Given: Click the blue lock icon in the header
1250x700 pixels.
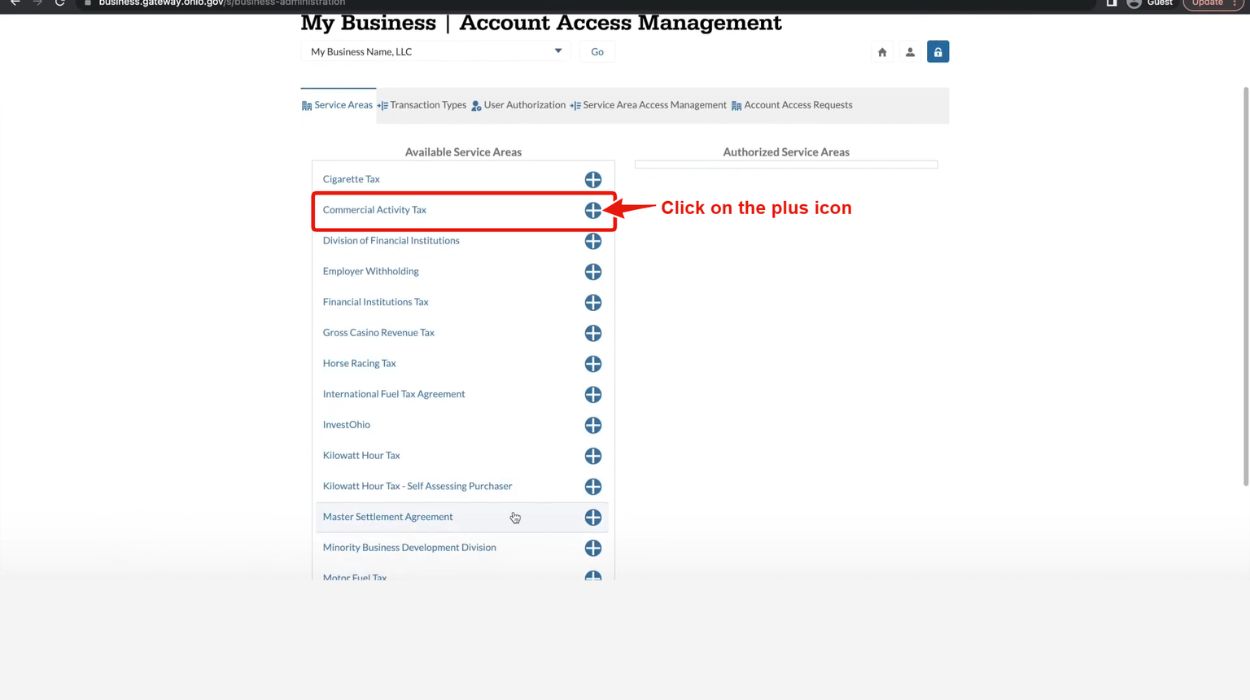Looking at the screenshot, I should tap(937, 50).
